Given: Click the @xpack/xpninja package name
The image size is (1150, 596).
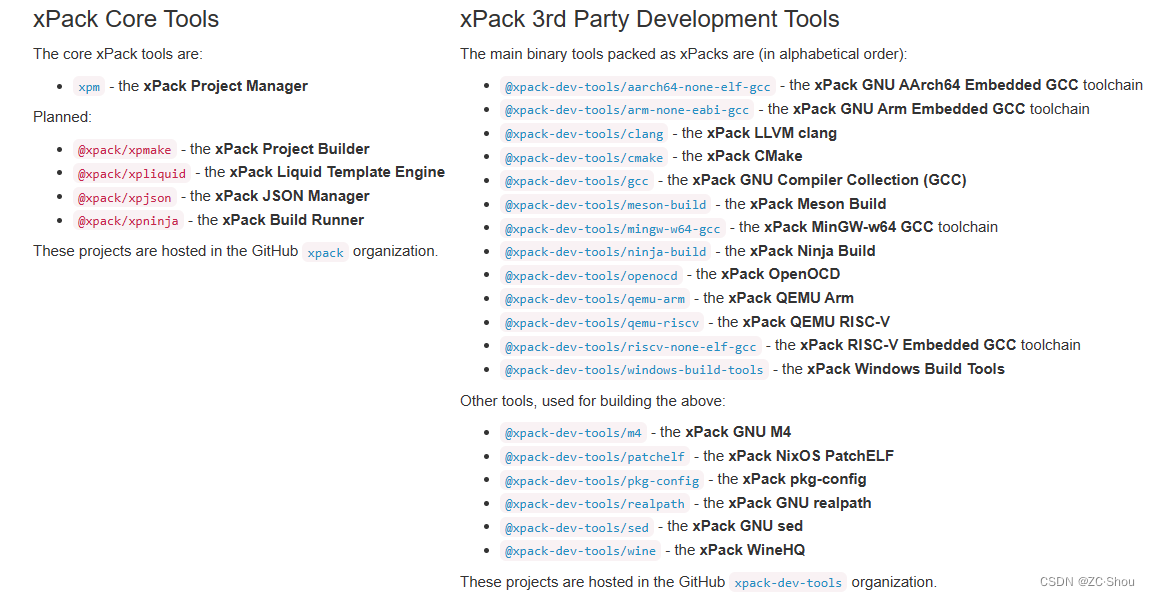Looking at the screenshot, I should [128, 221].
